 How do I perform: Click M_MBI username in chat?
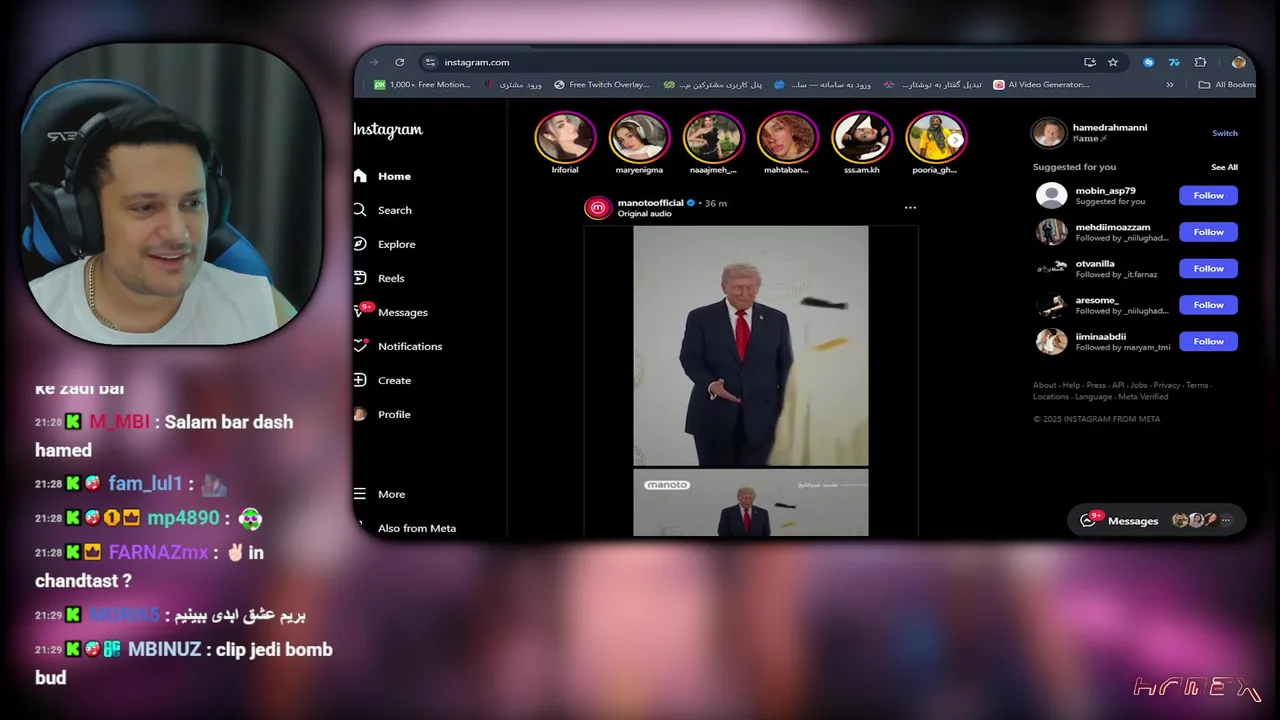click(119, 422)
